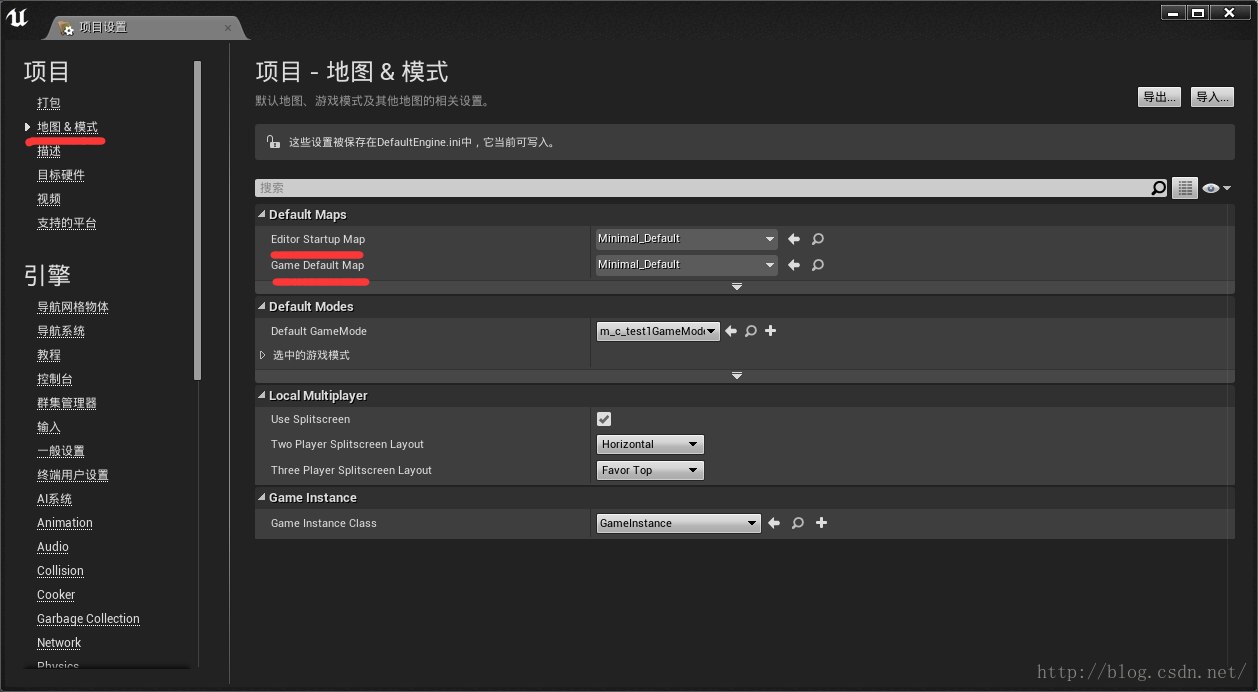Open Animation engine settings

pos(65,523)
